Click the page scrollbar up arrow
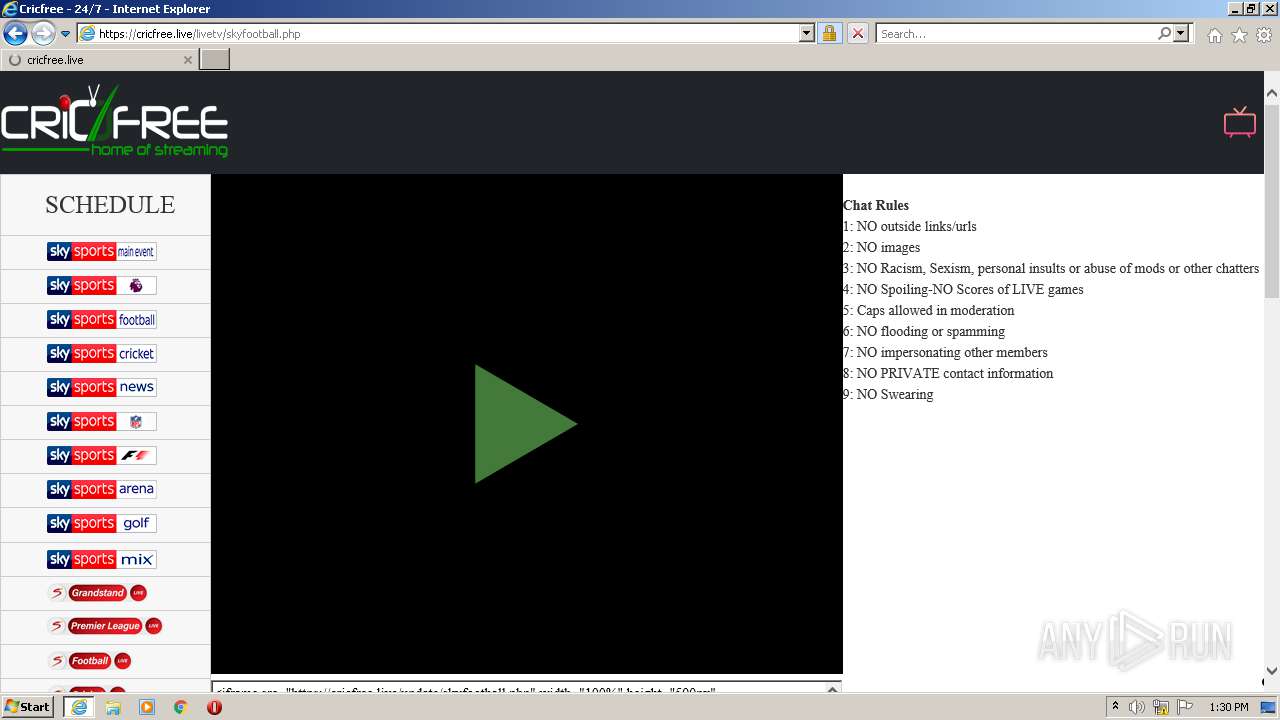Image resolution: width=1280 pixels, height=720 pixels. click(1272, 93)
